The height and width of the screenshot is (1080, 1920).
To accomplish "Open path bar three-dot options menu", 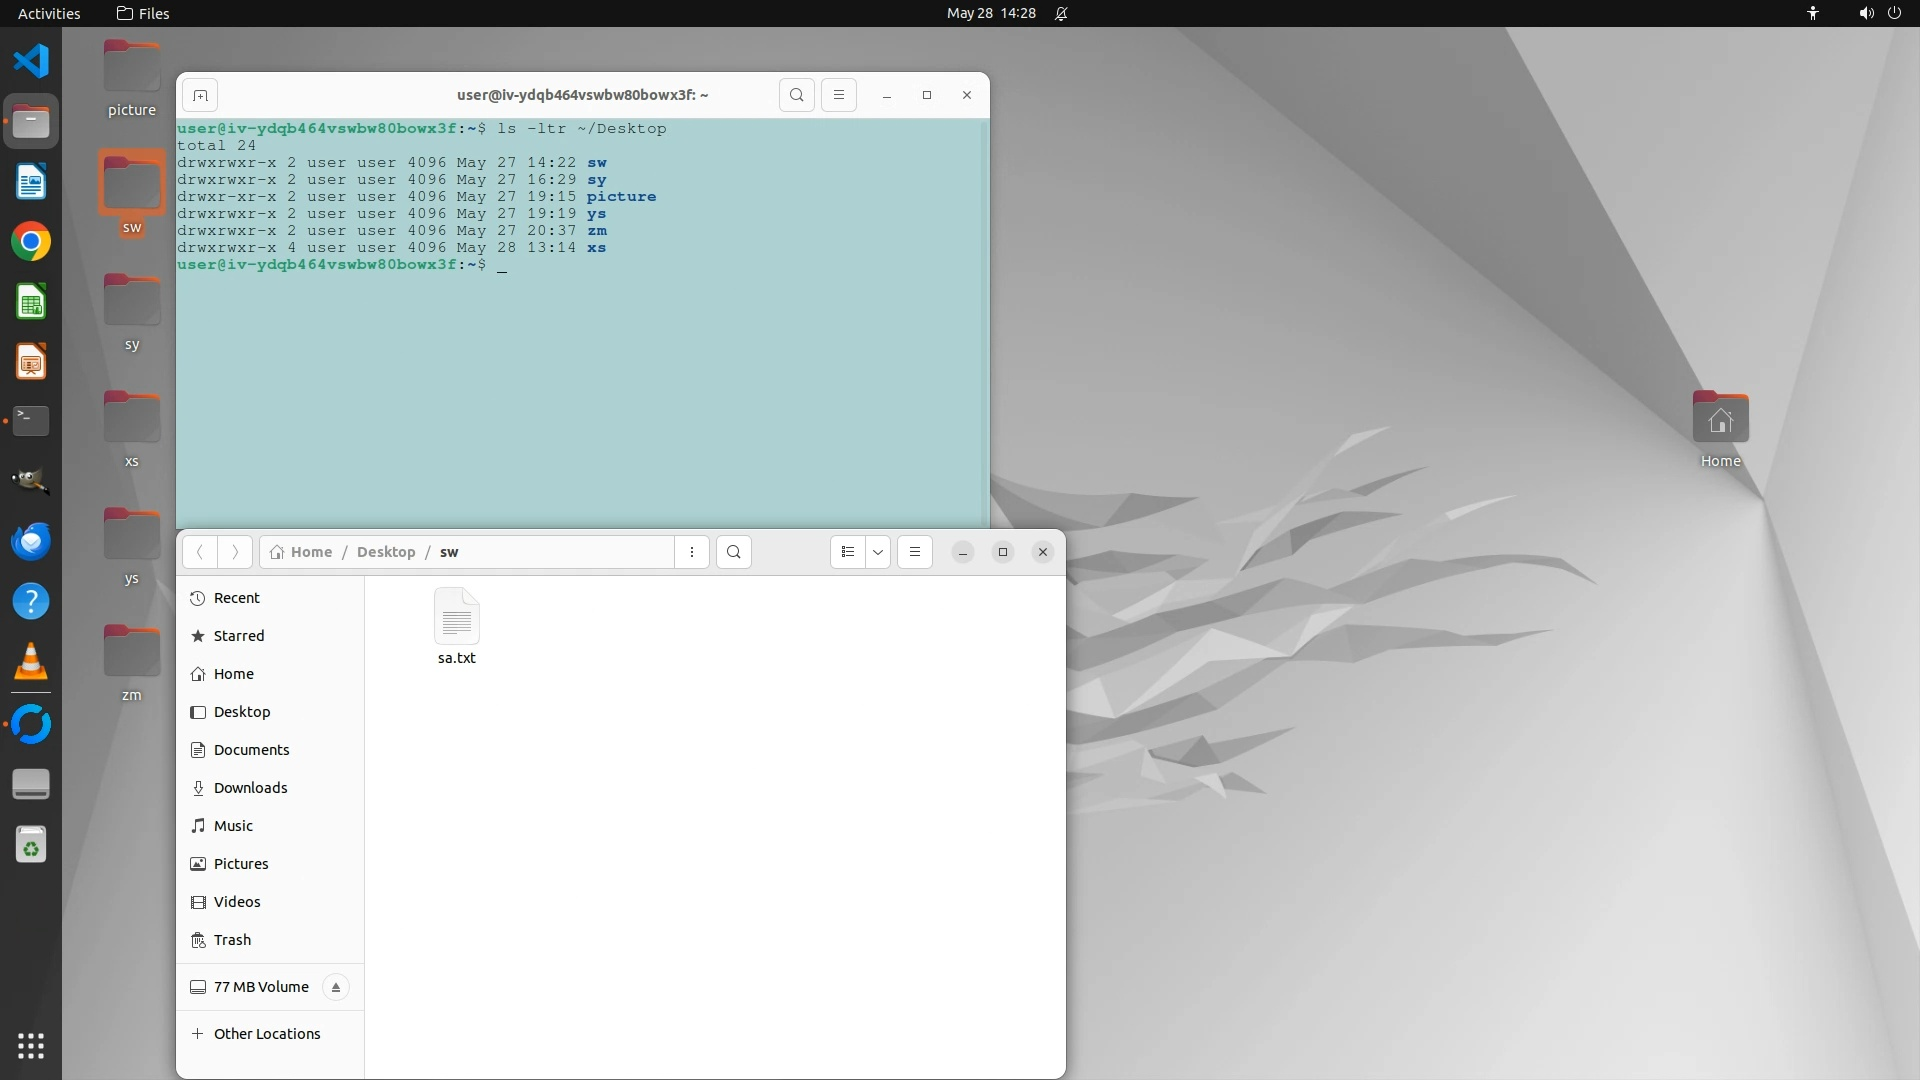I will pyautogui.click(x=692, y=552).
